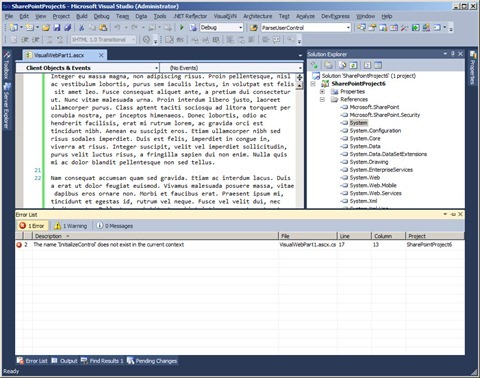Collapse the SharePointProject6 project node
The height and width of the screenshot is (378, 480).
click(313, 84)
